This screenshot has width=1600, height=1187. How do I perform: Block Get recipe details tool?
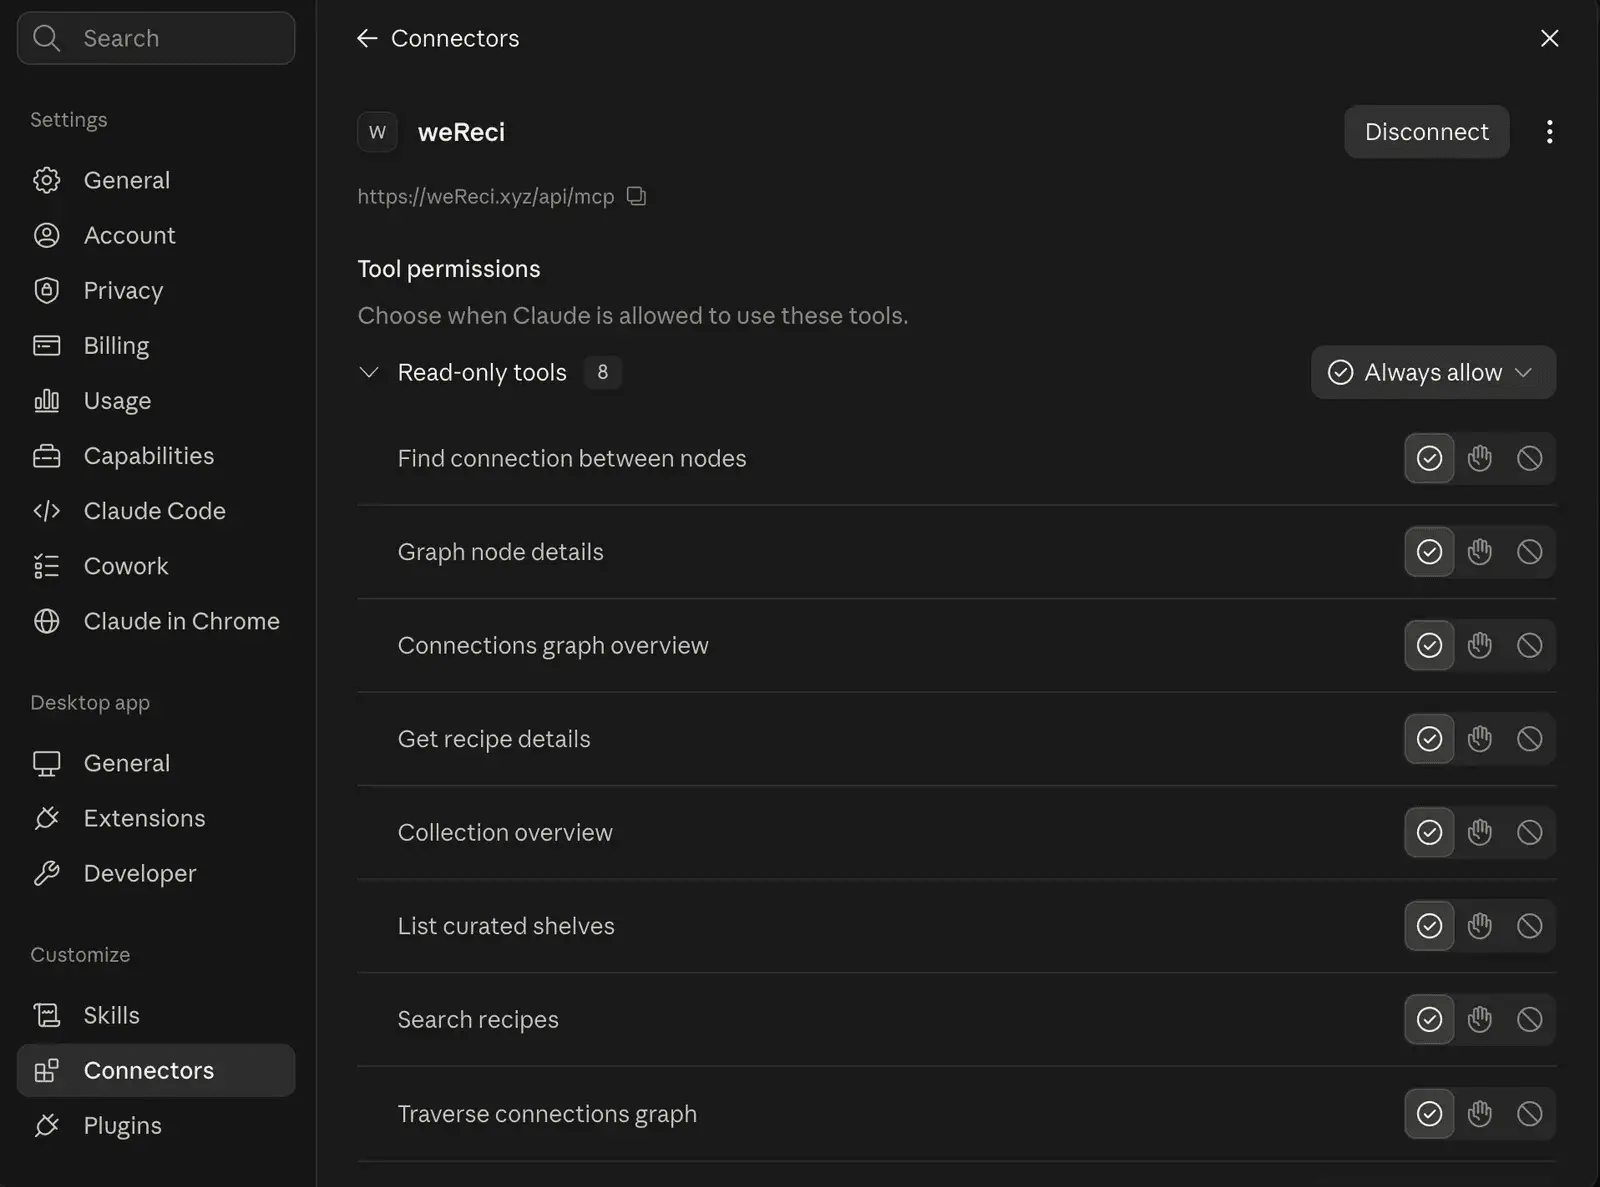click(x=1529, y=739)
